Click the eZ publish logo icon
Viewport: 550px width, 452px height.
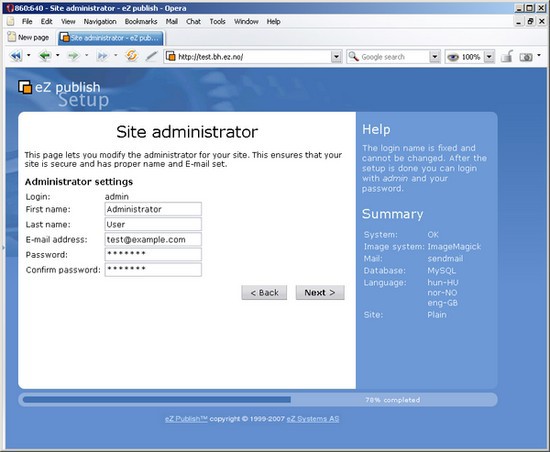[x=25, y=87]
